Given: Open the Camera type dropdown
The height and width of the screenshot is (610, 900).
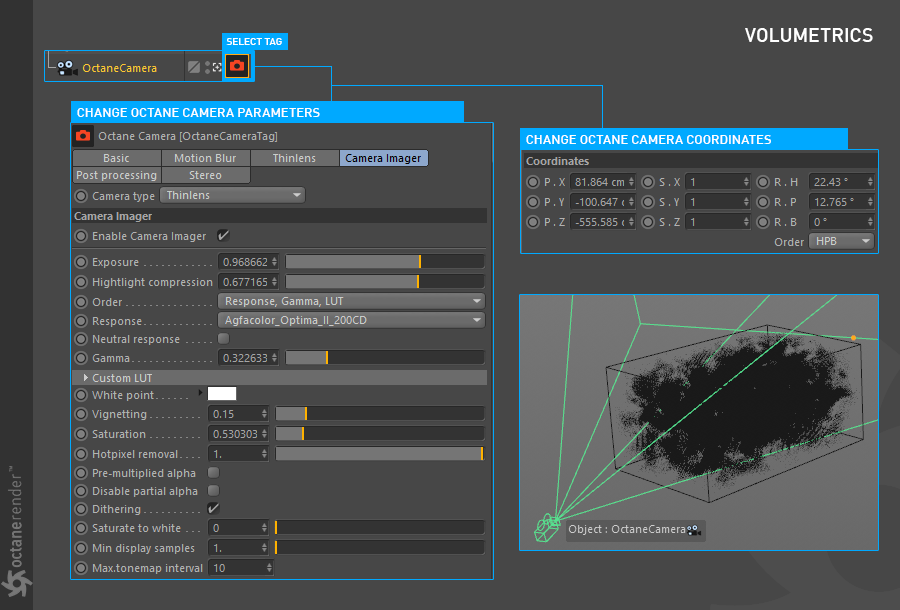Looking at the screenshot, I should [x=232, y=195].
